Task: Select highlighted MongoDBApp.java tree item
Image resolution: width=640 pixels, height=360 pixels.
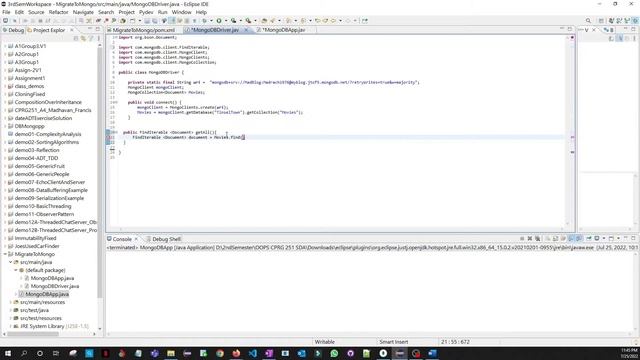Action: click(47, 294)
